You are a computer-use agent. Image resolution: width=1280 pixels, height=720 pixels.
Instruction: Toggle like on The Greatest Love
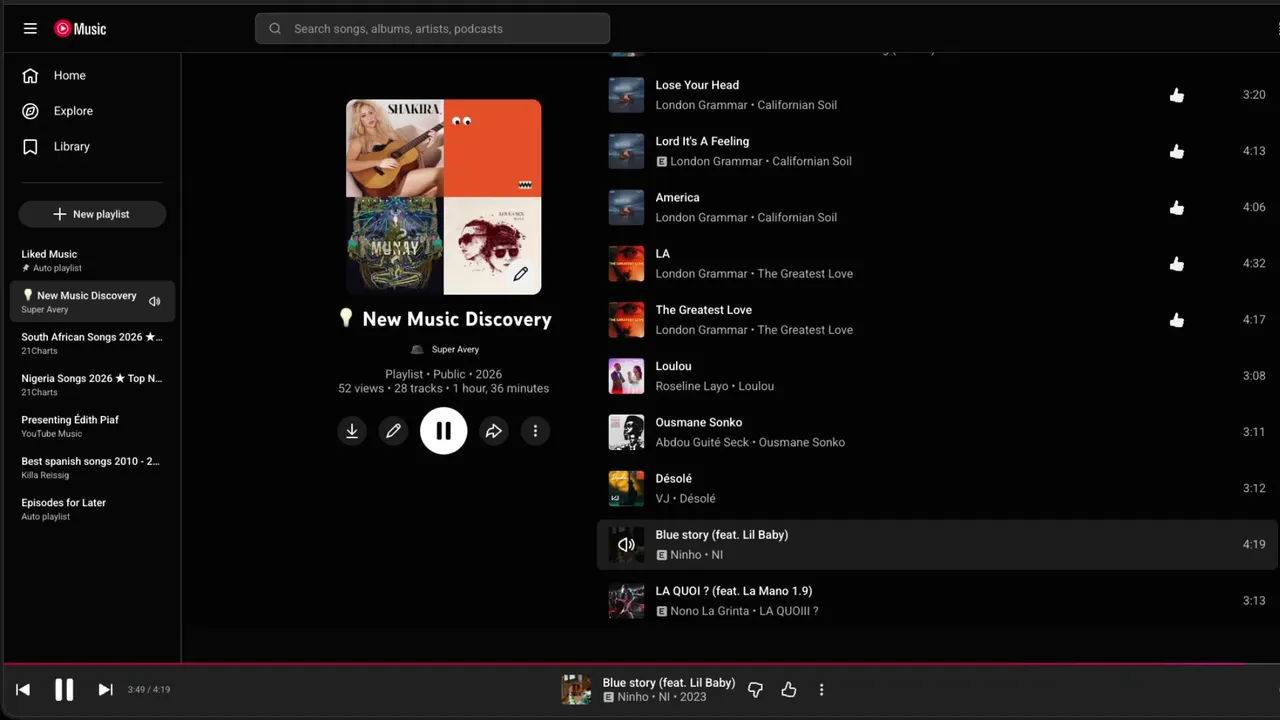1177,320
